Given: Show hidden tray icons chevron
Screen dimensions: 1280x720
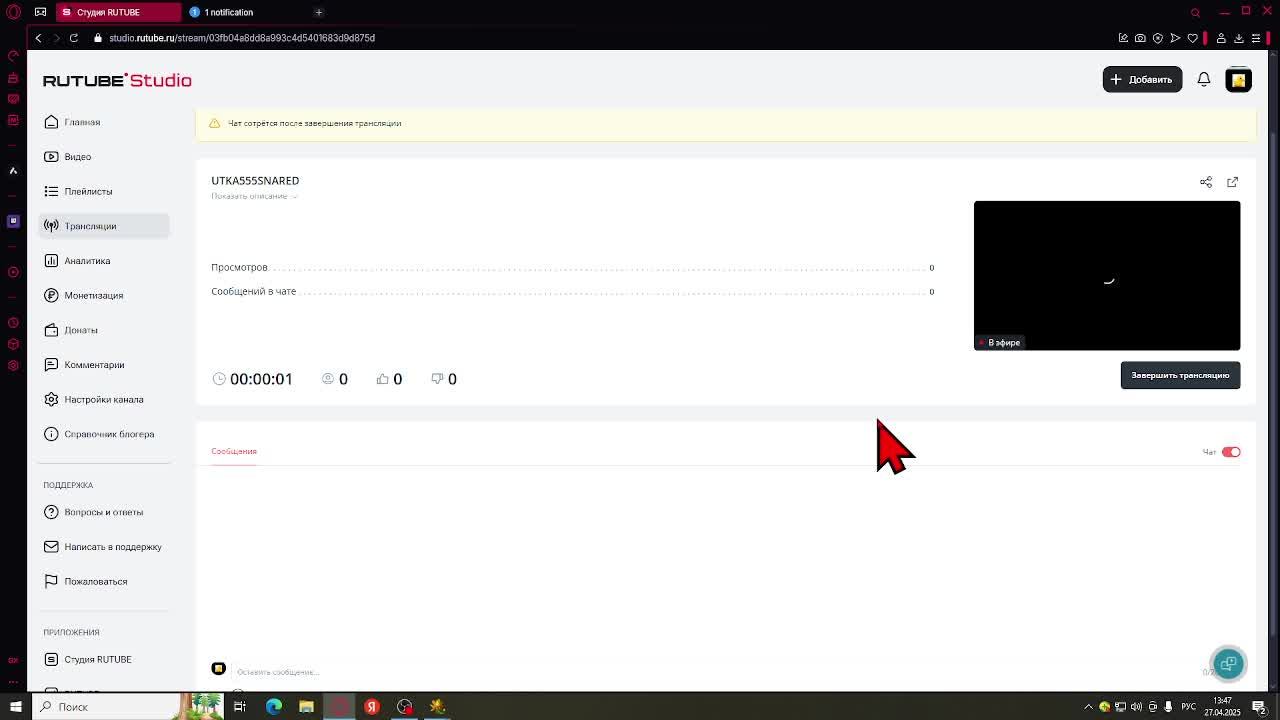Looking at the screenshot, I should point(1089,707).
